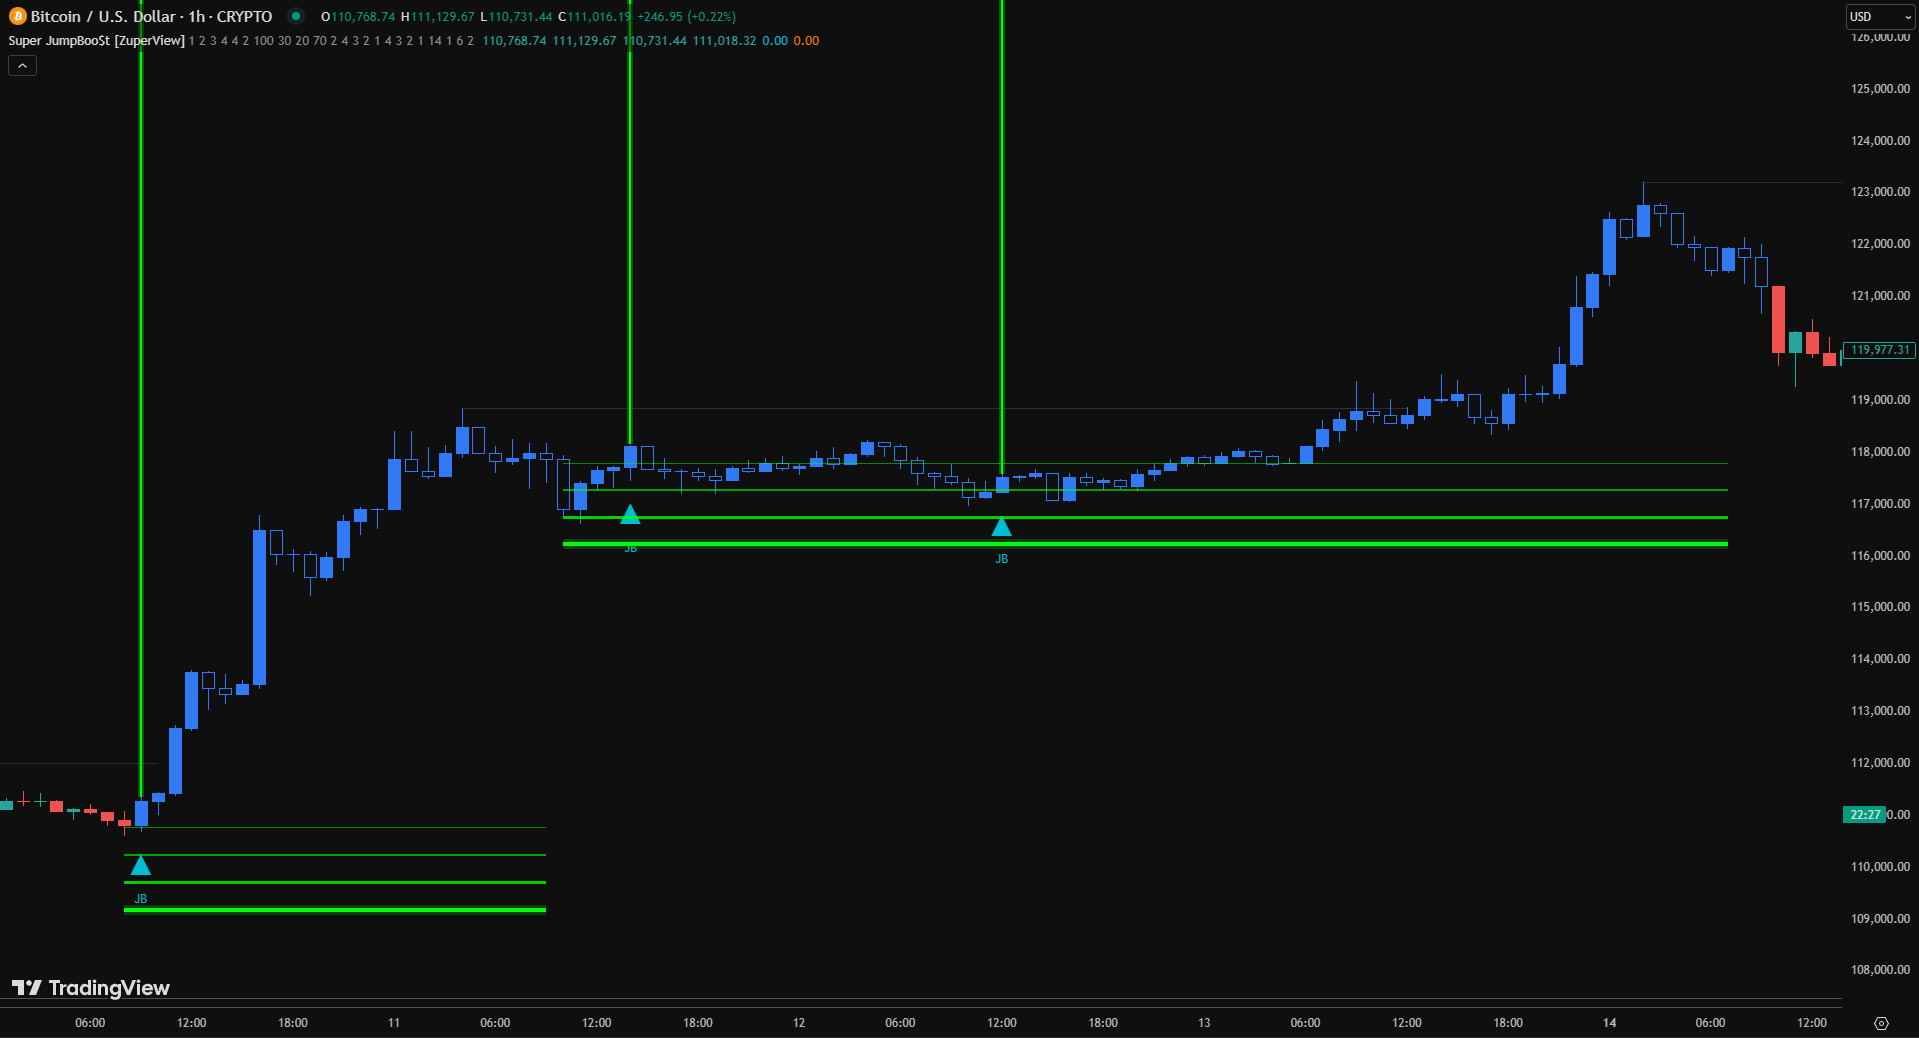This screenshot has width=1919, height=1038.
Task: Click the 108,000.00 price axis label
Action: coord(1880,970)
